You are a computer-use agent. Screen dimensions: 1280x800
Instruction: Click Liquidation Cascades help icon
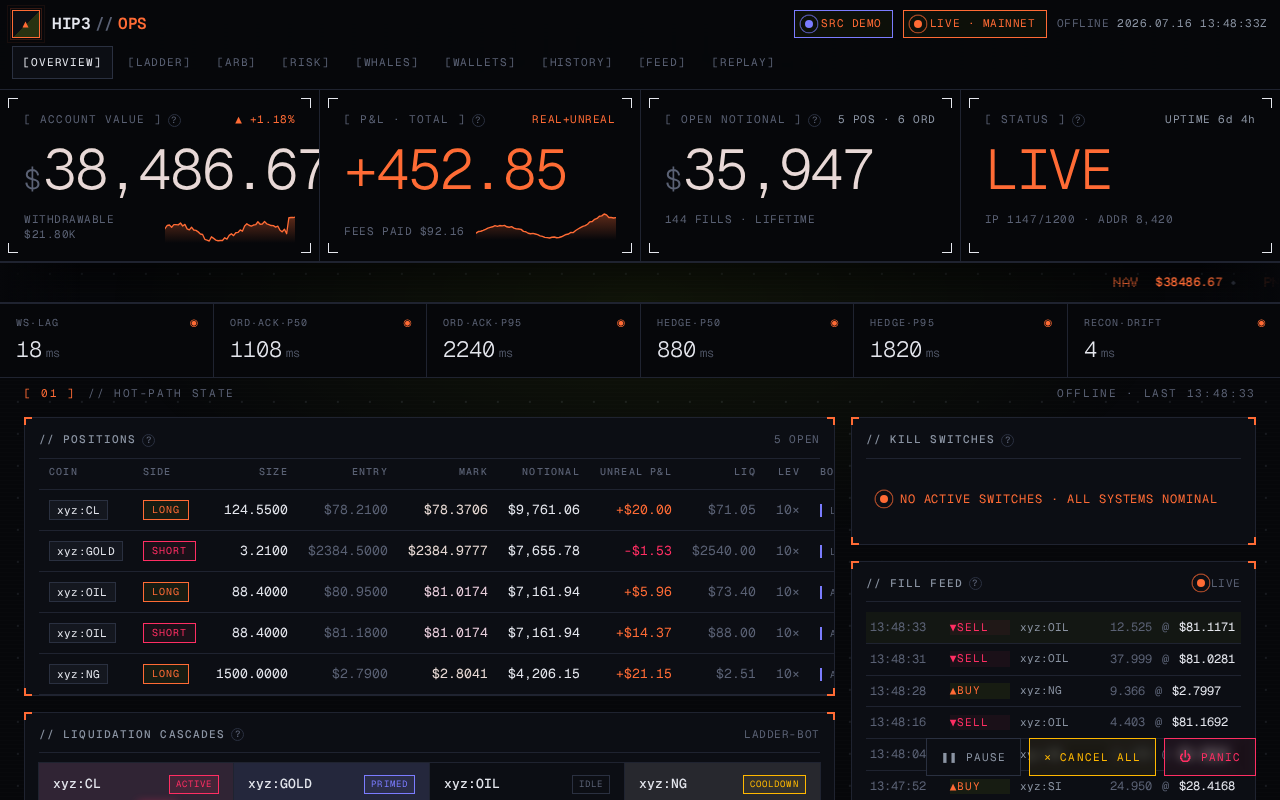click(237, 734)
